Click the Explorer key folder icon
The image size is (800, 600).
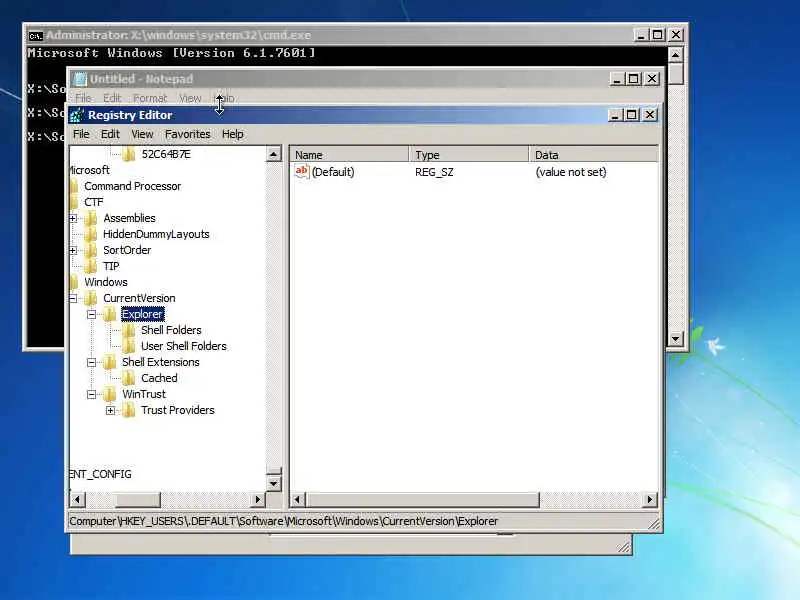point(110,314)
